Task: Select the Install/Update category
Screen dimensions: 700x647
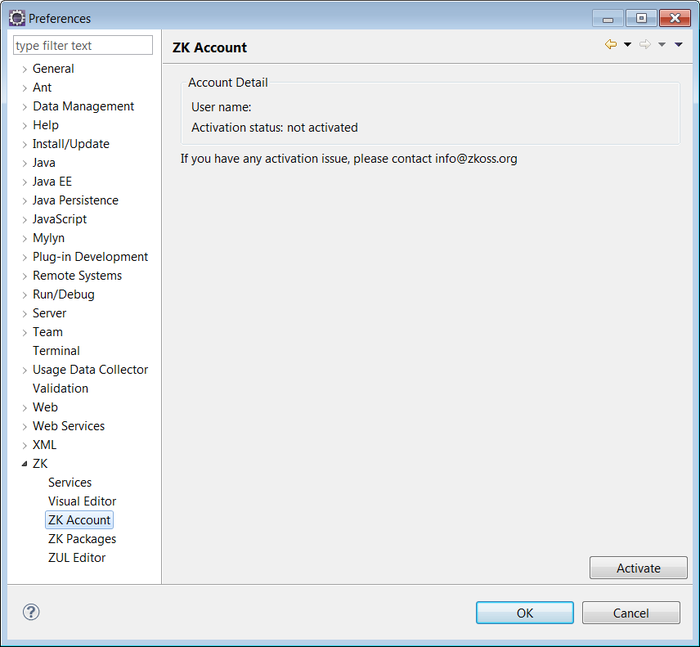Action: (x=71, y=144)
